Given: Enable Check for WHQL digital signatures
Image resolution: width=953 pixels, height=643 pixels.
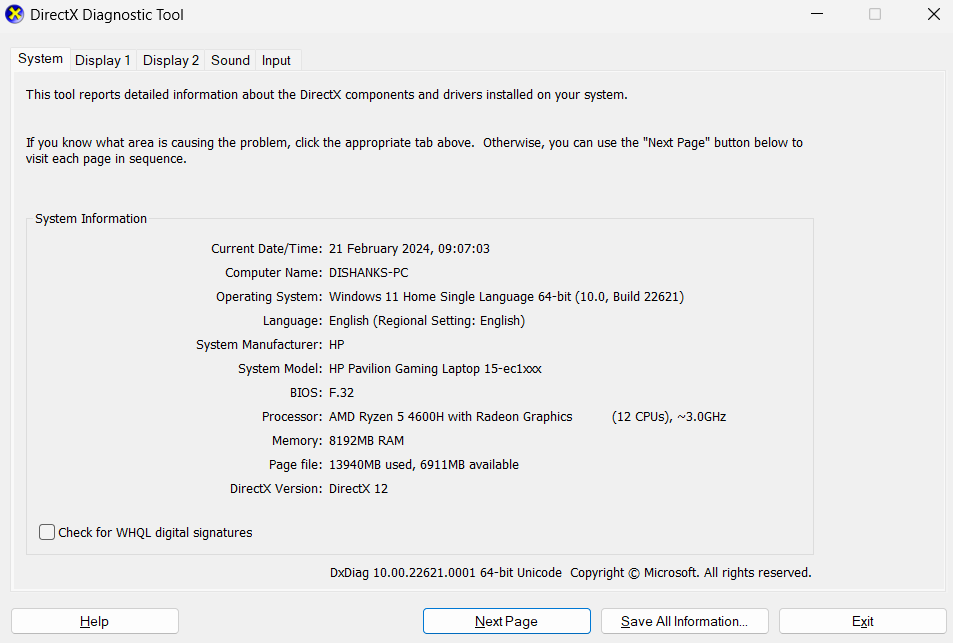Looking at the screenshot, I should (46, 532).
